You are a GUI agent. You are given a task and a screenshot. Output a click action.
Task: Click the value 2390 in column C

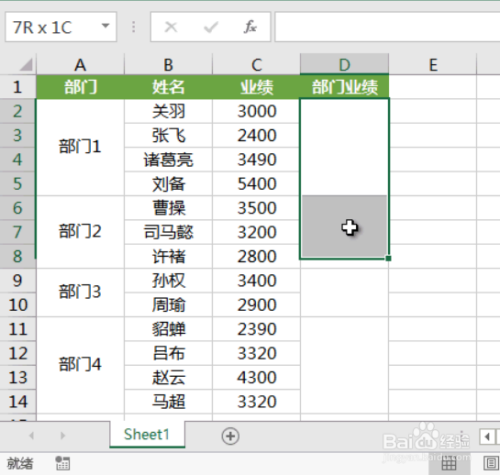[256, 329]
